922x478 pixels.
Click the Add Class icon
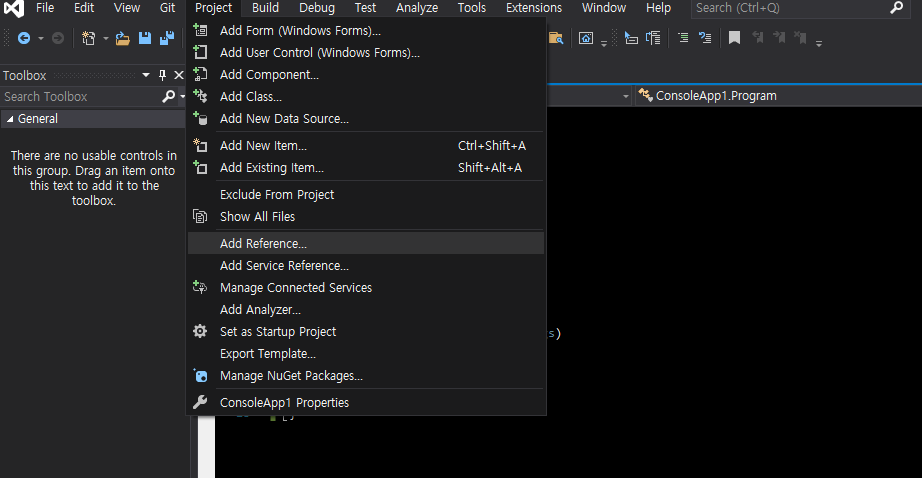pos(200,96)
